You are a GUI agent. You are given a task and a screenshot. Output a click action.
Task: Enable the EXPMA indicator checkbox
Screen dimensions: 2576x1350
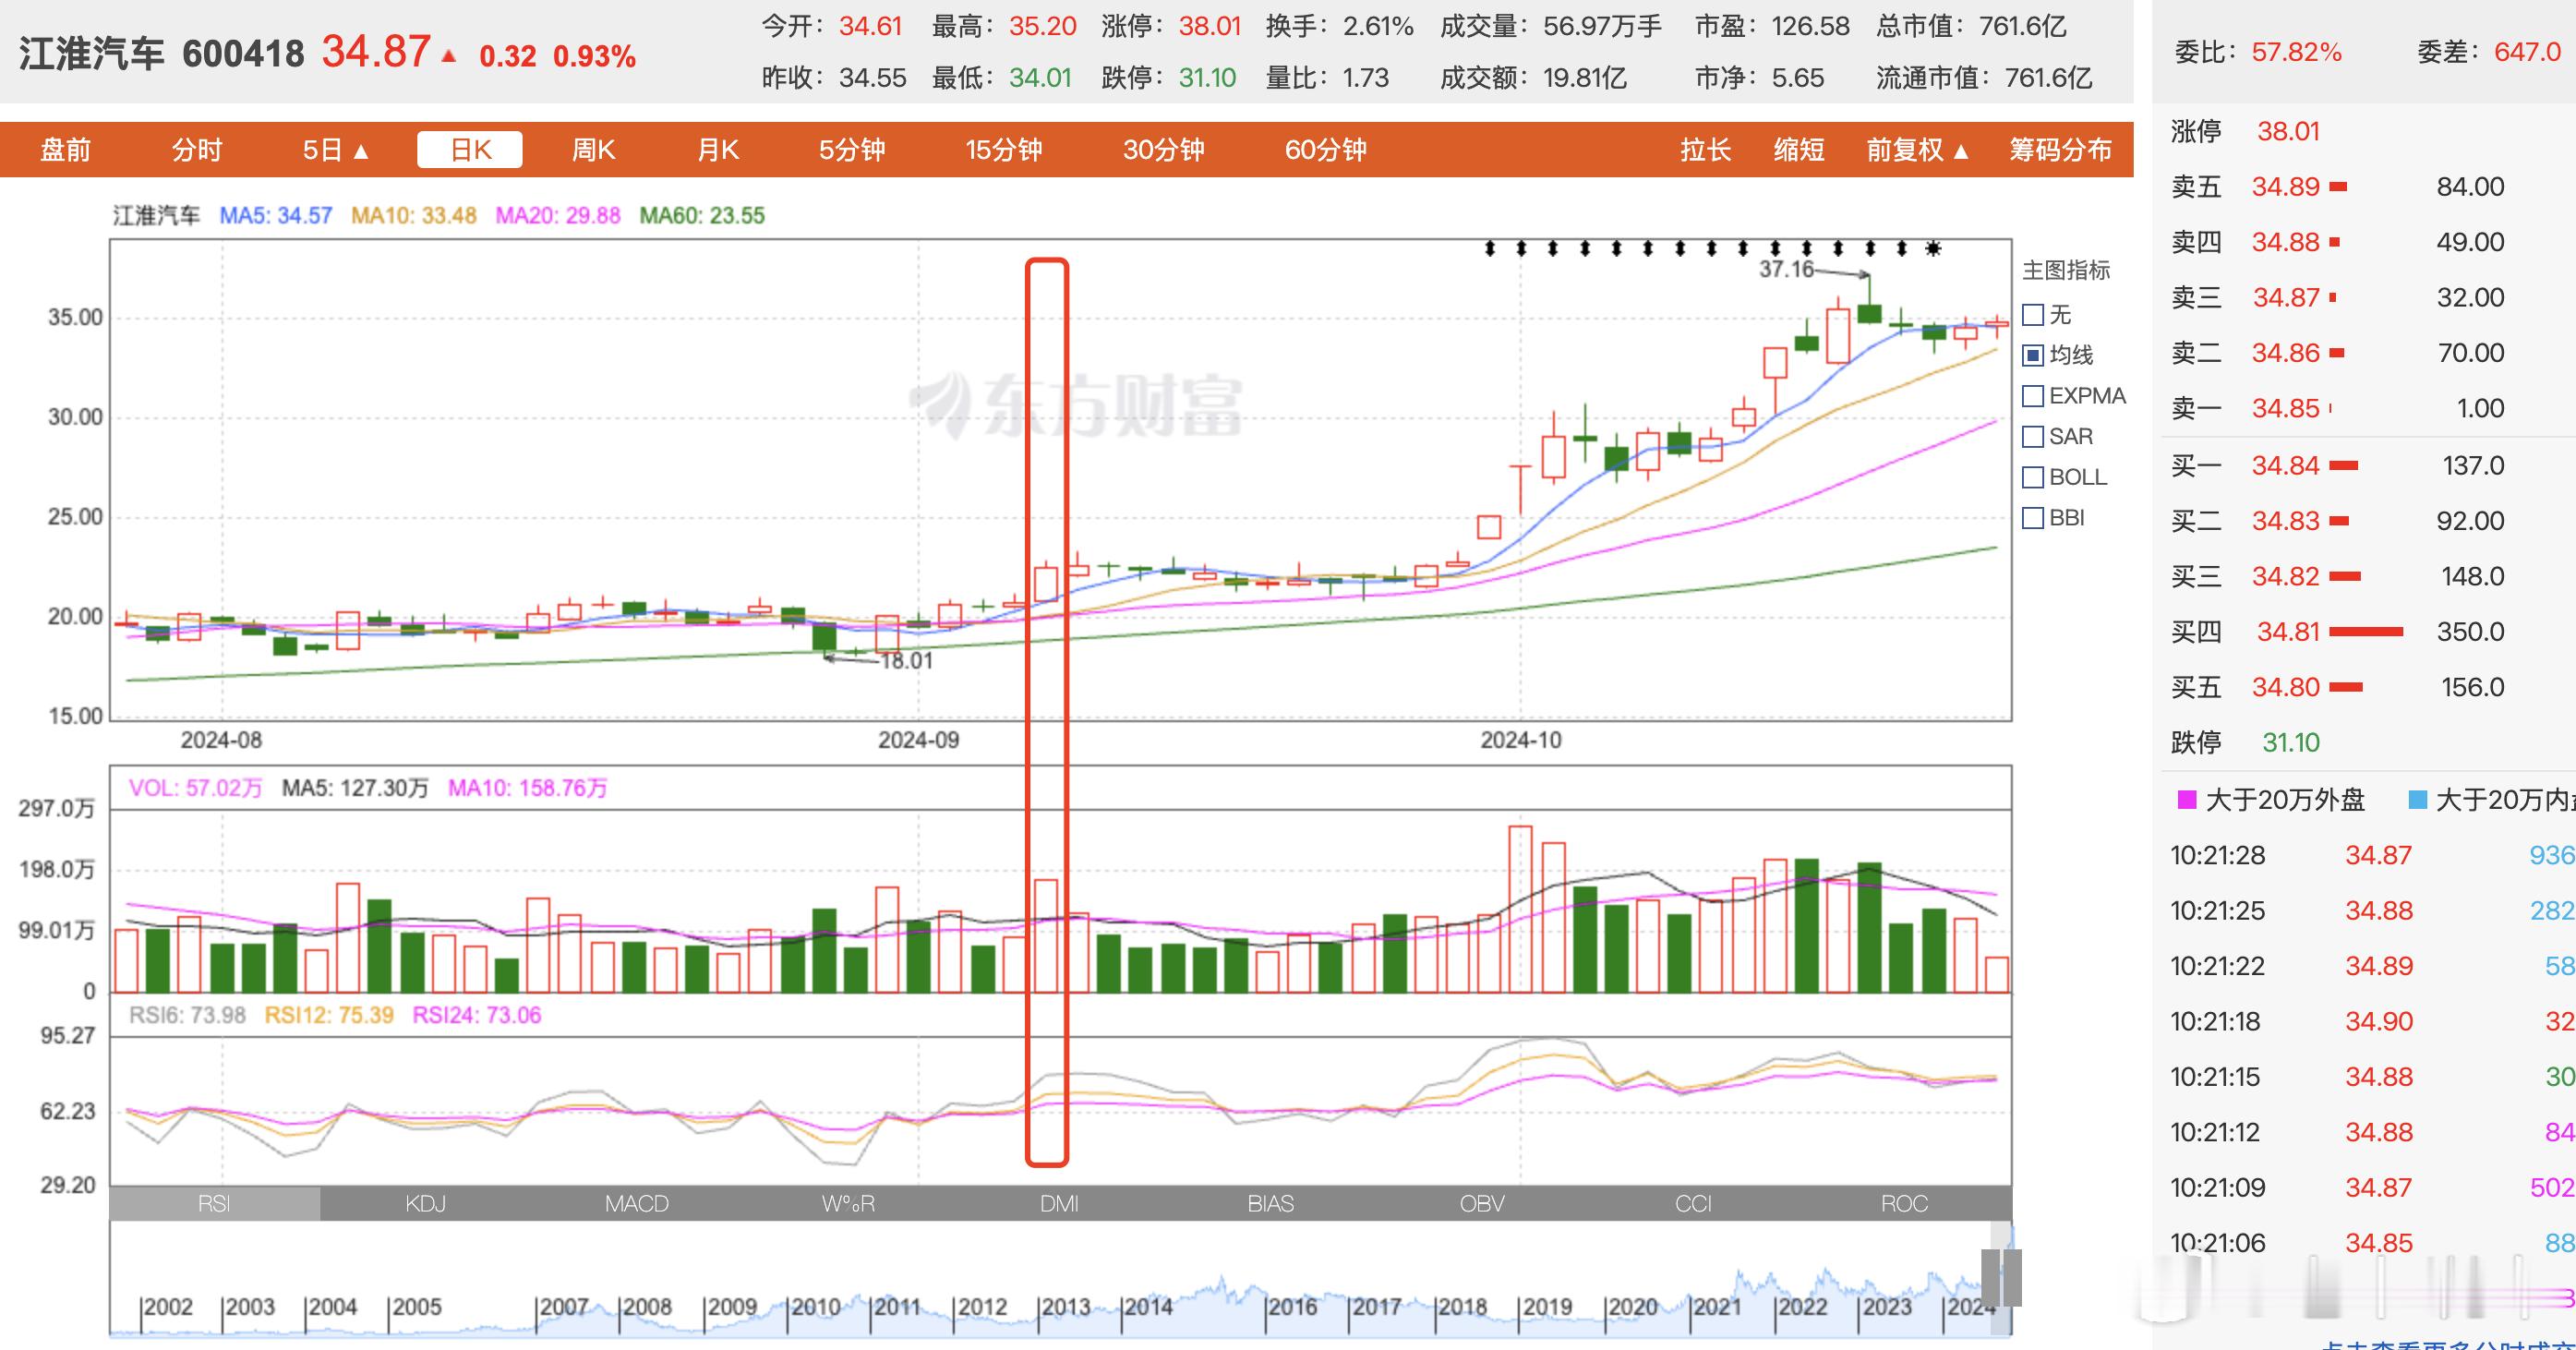pos(2033,396)
